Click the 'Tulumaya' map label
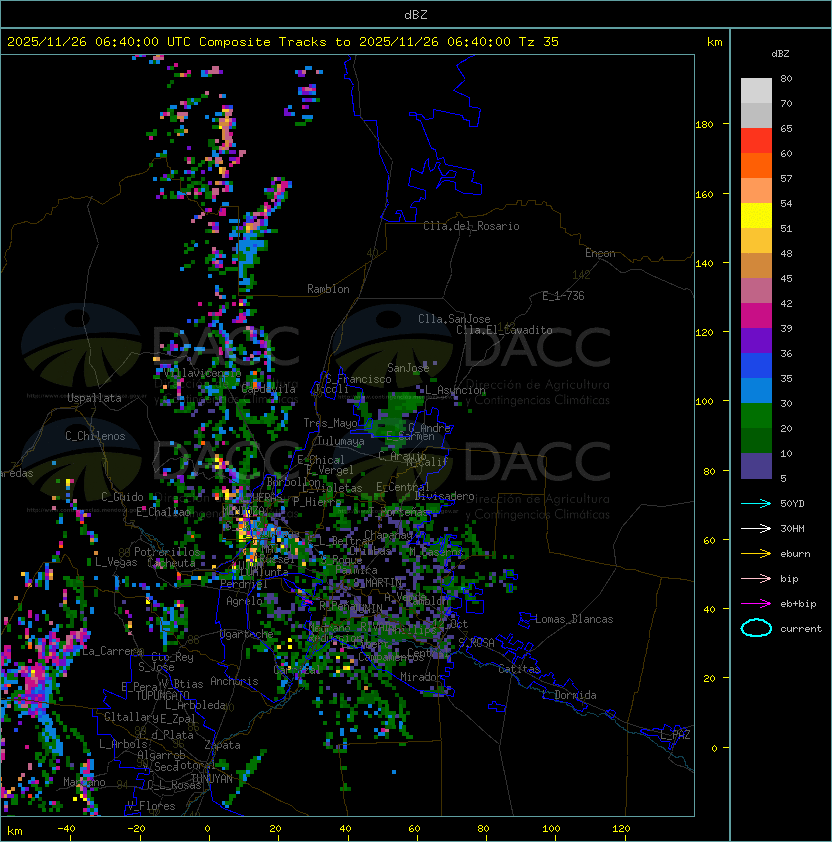832x842 pixels. pos(341,441)
